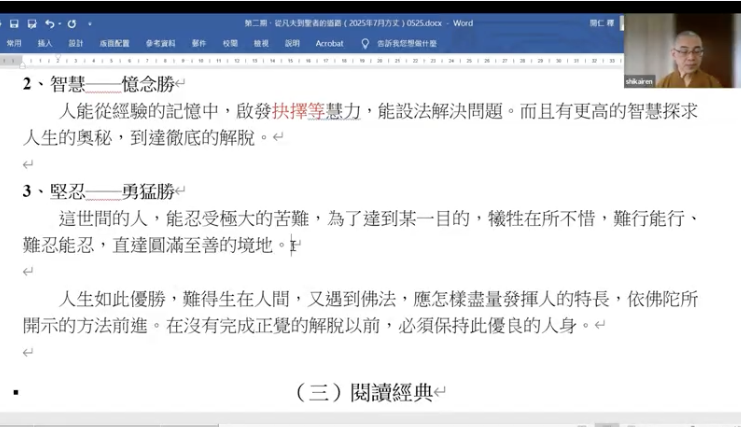Image resolution: width=741 pixels, height=427 pixels.
Task: Switch to the 常用 ribbon tab
Action: tap(14, 44)
